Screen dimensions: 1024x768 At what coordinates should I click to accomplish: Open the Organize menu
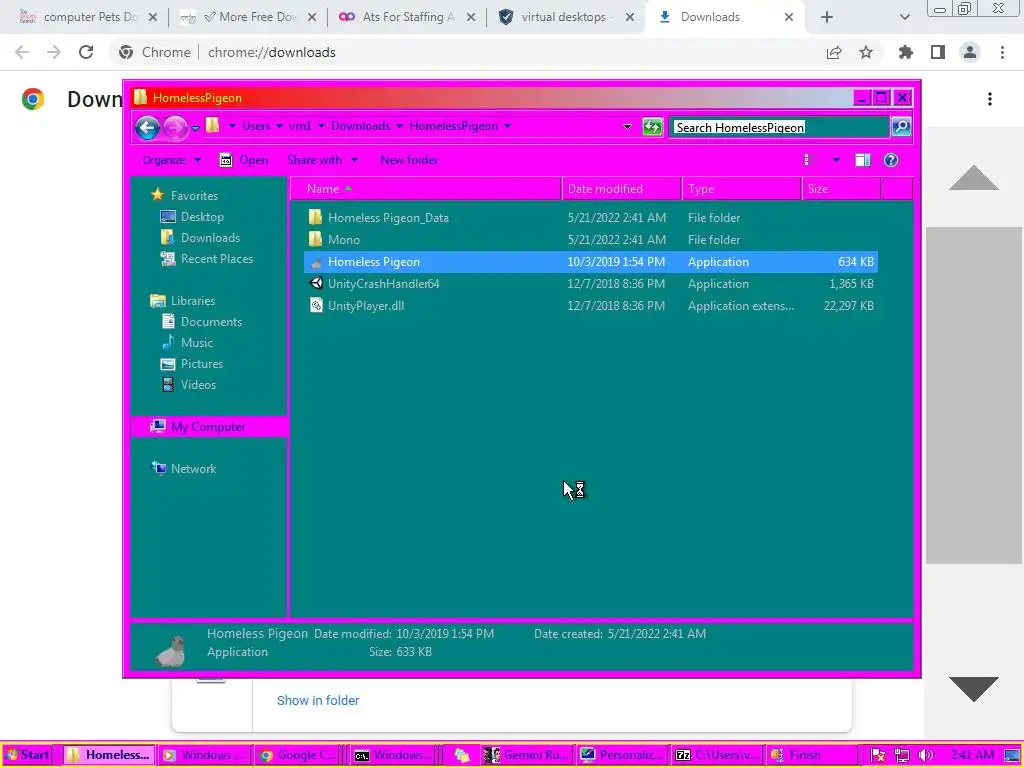point(172,160)
